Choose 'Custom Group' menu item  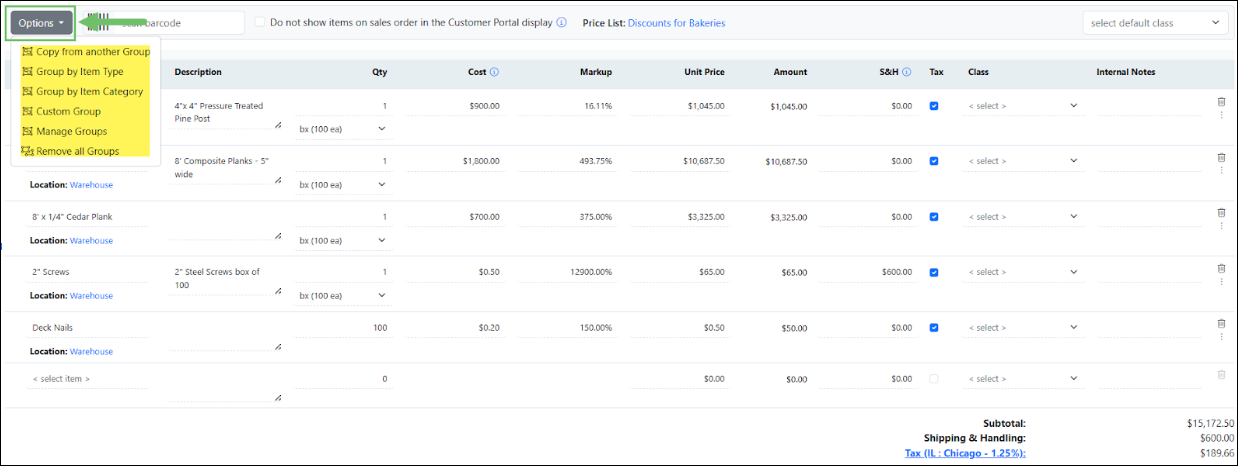coord(61,111)
